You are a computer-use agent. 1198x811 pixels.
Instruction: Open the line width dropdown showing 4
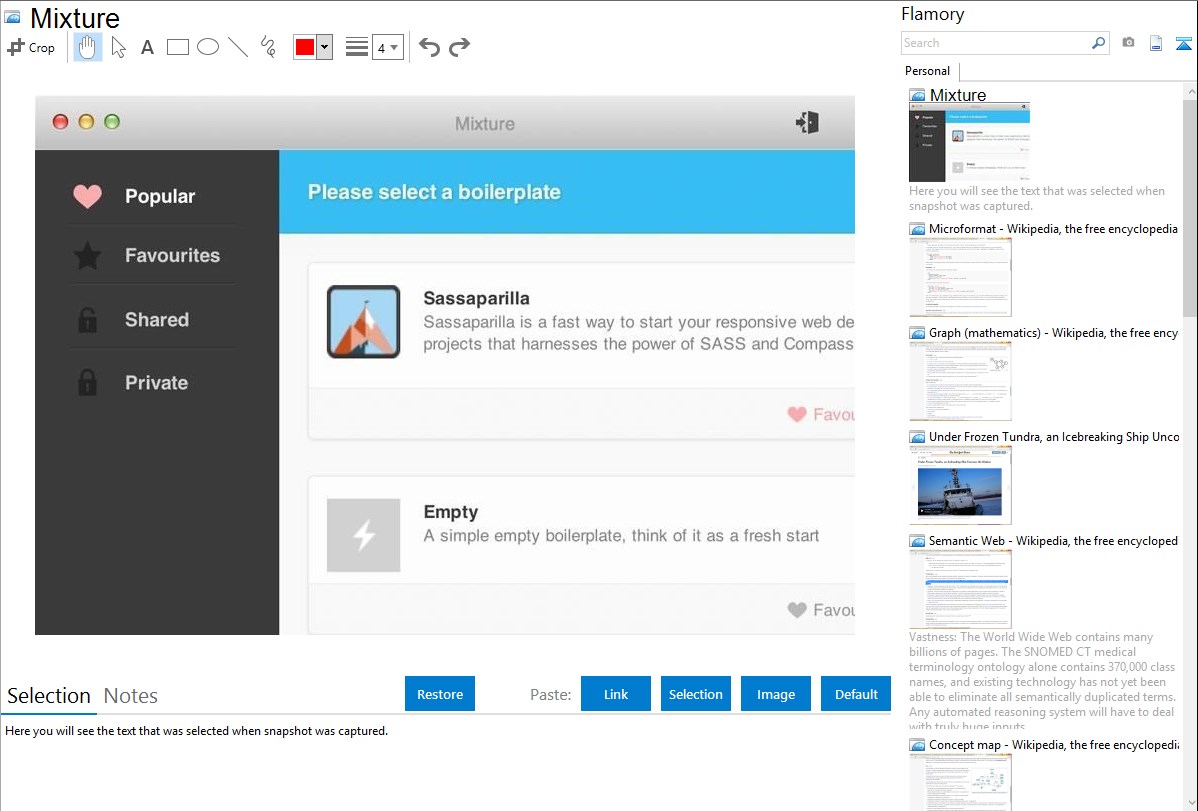pos(388,47)
